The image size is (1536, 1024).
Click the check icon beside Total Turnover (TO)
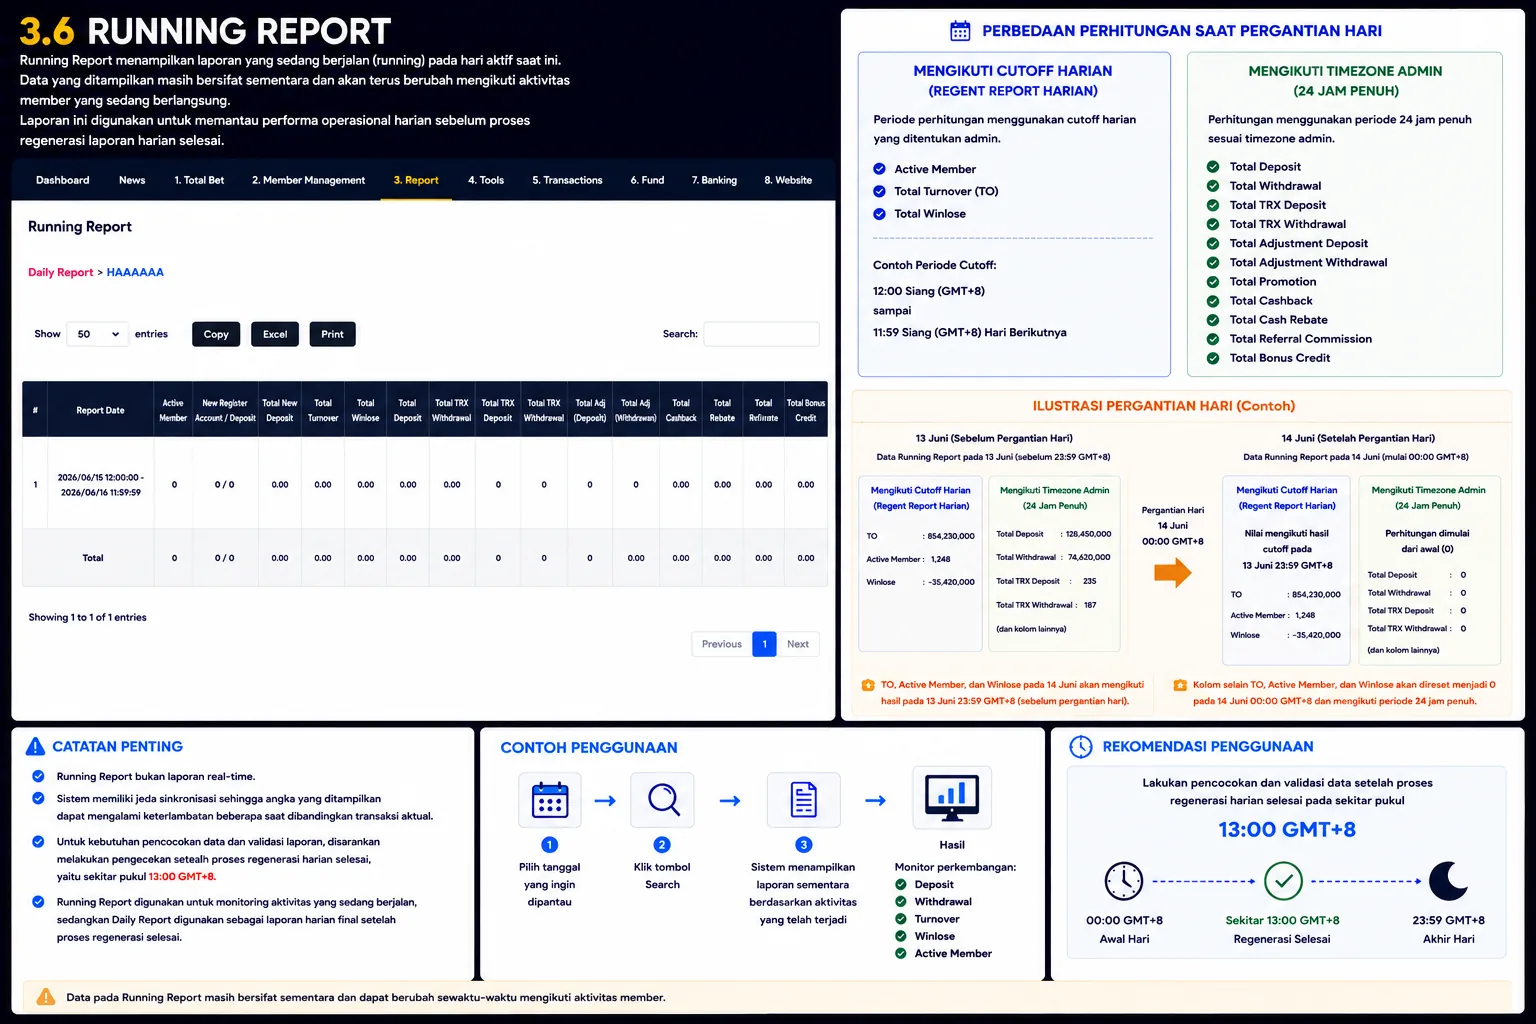click(x=880, y=191)
